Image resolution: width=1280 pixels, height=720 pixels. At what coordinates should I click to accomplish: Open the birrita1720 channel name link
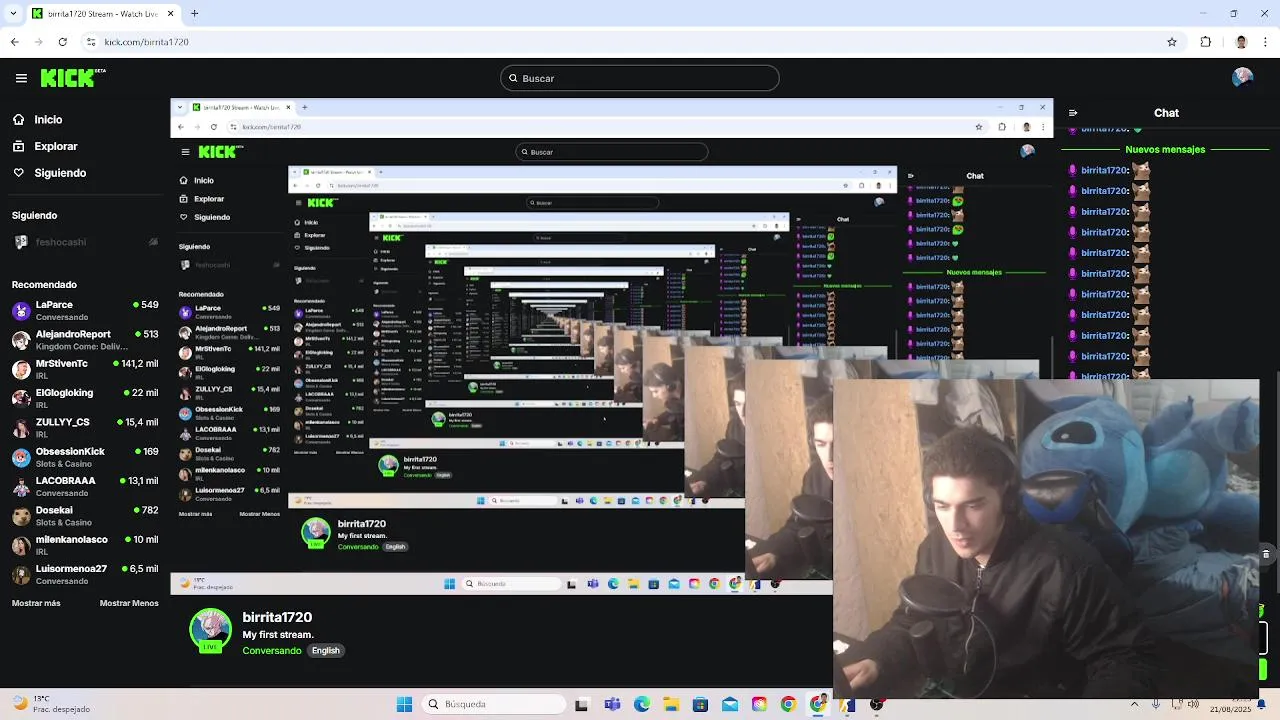277,617
